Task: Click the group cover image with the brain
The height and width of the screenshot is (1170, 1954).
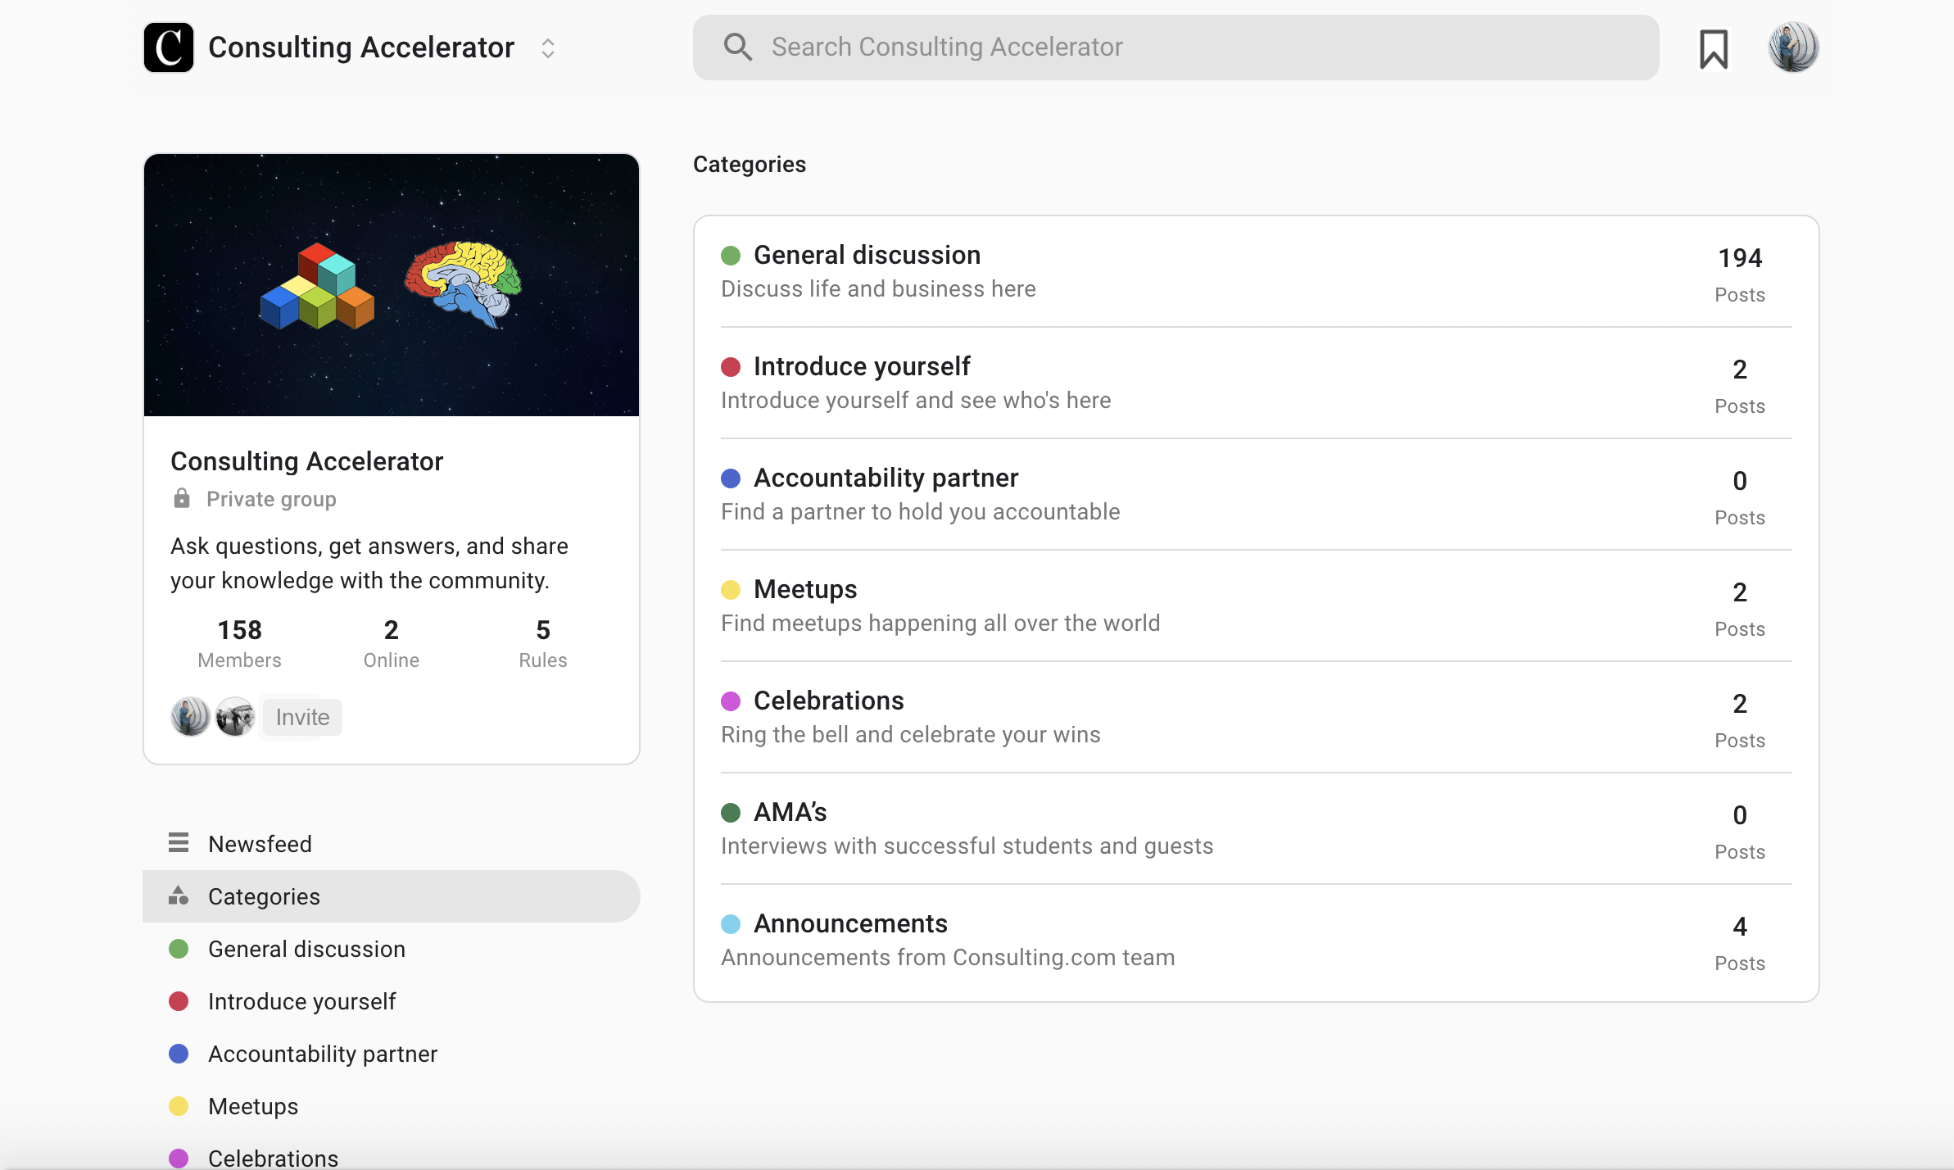Action: pos(391,285)
